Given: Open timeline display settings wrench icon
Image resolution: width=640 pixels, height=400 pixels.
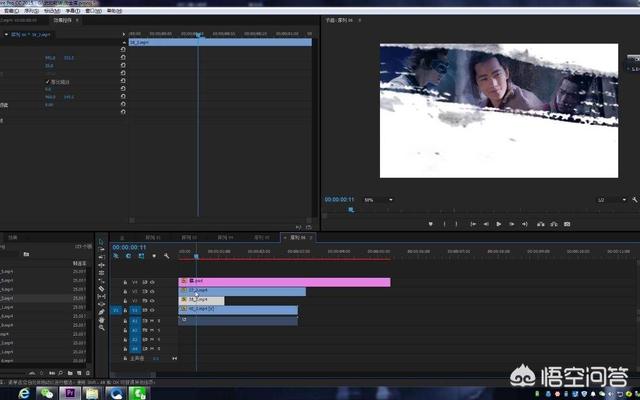Looking at the screenshot, I should point(167,256).
